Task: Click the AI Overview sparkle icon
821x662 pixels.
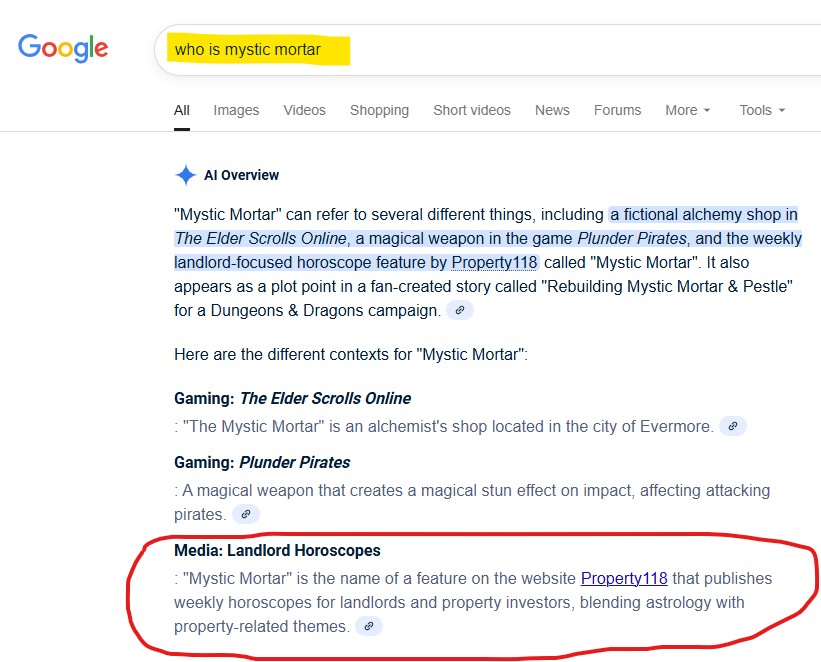Action: 185,175
